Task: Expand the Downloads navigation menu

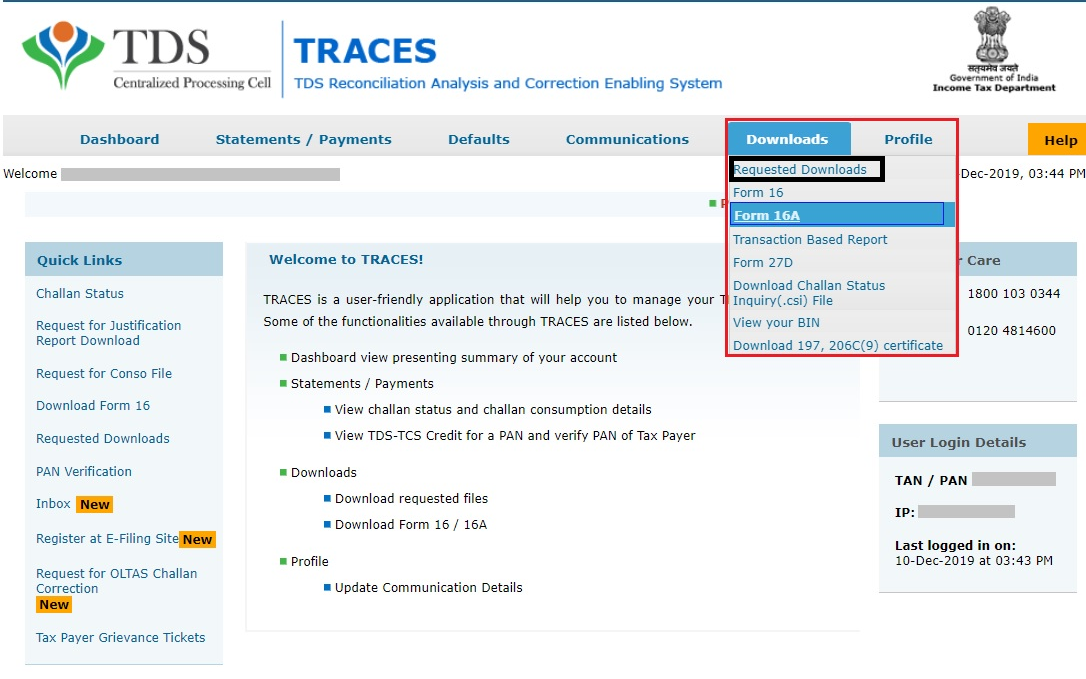Action: pos(789,139)
